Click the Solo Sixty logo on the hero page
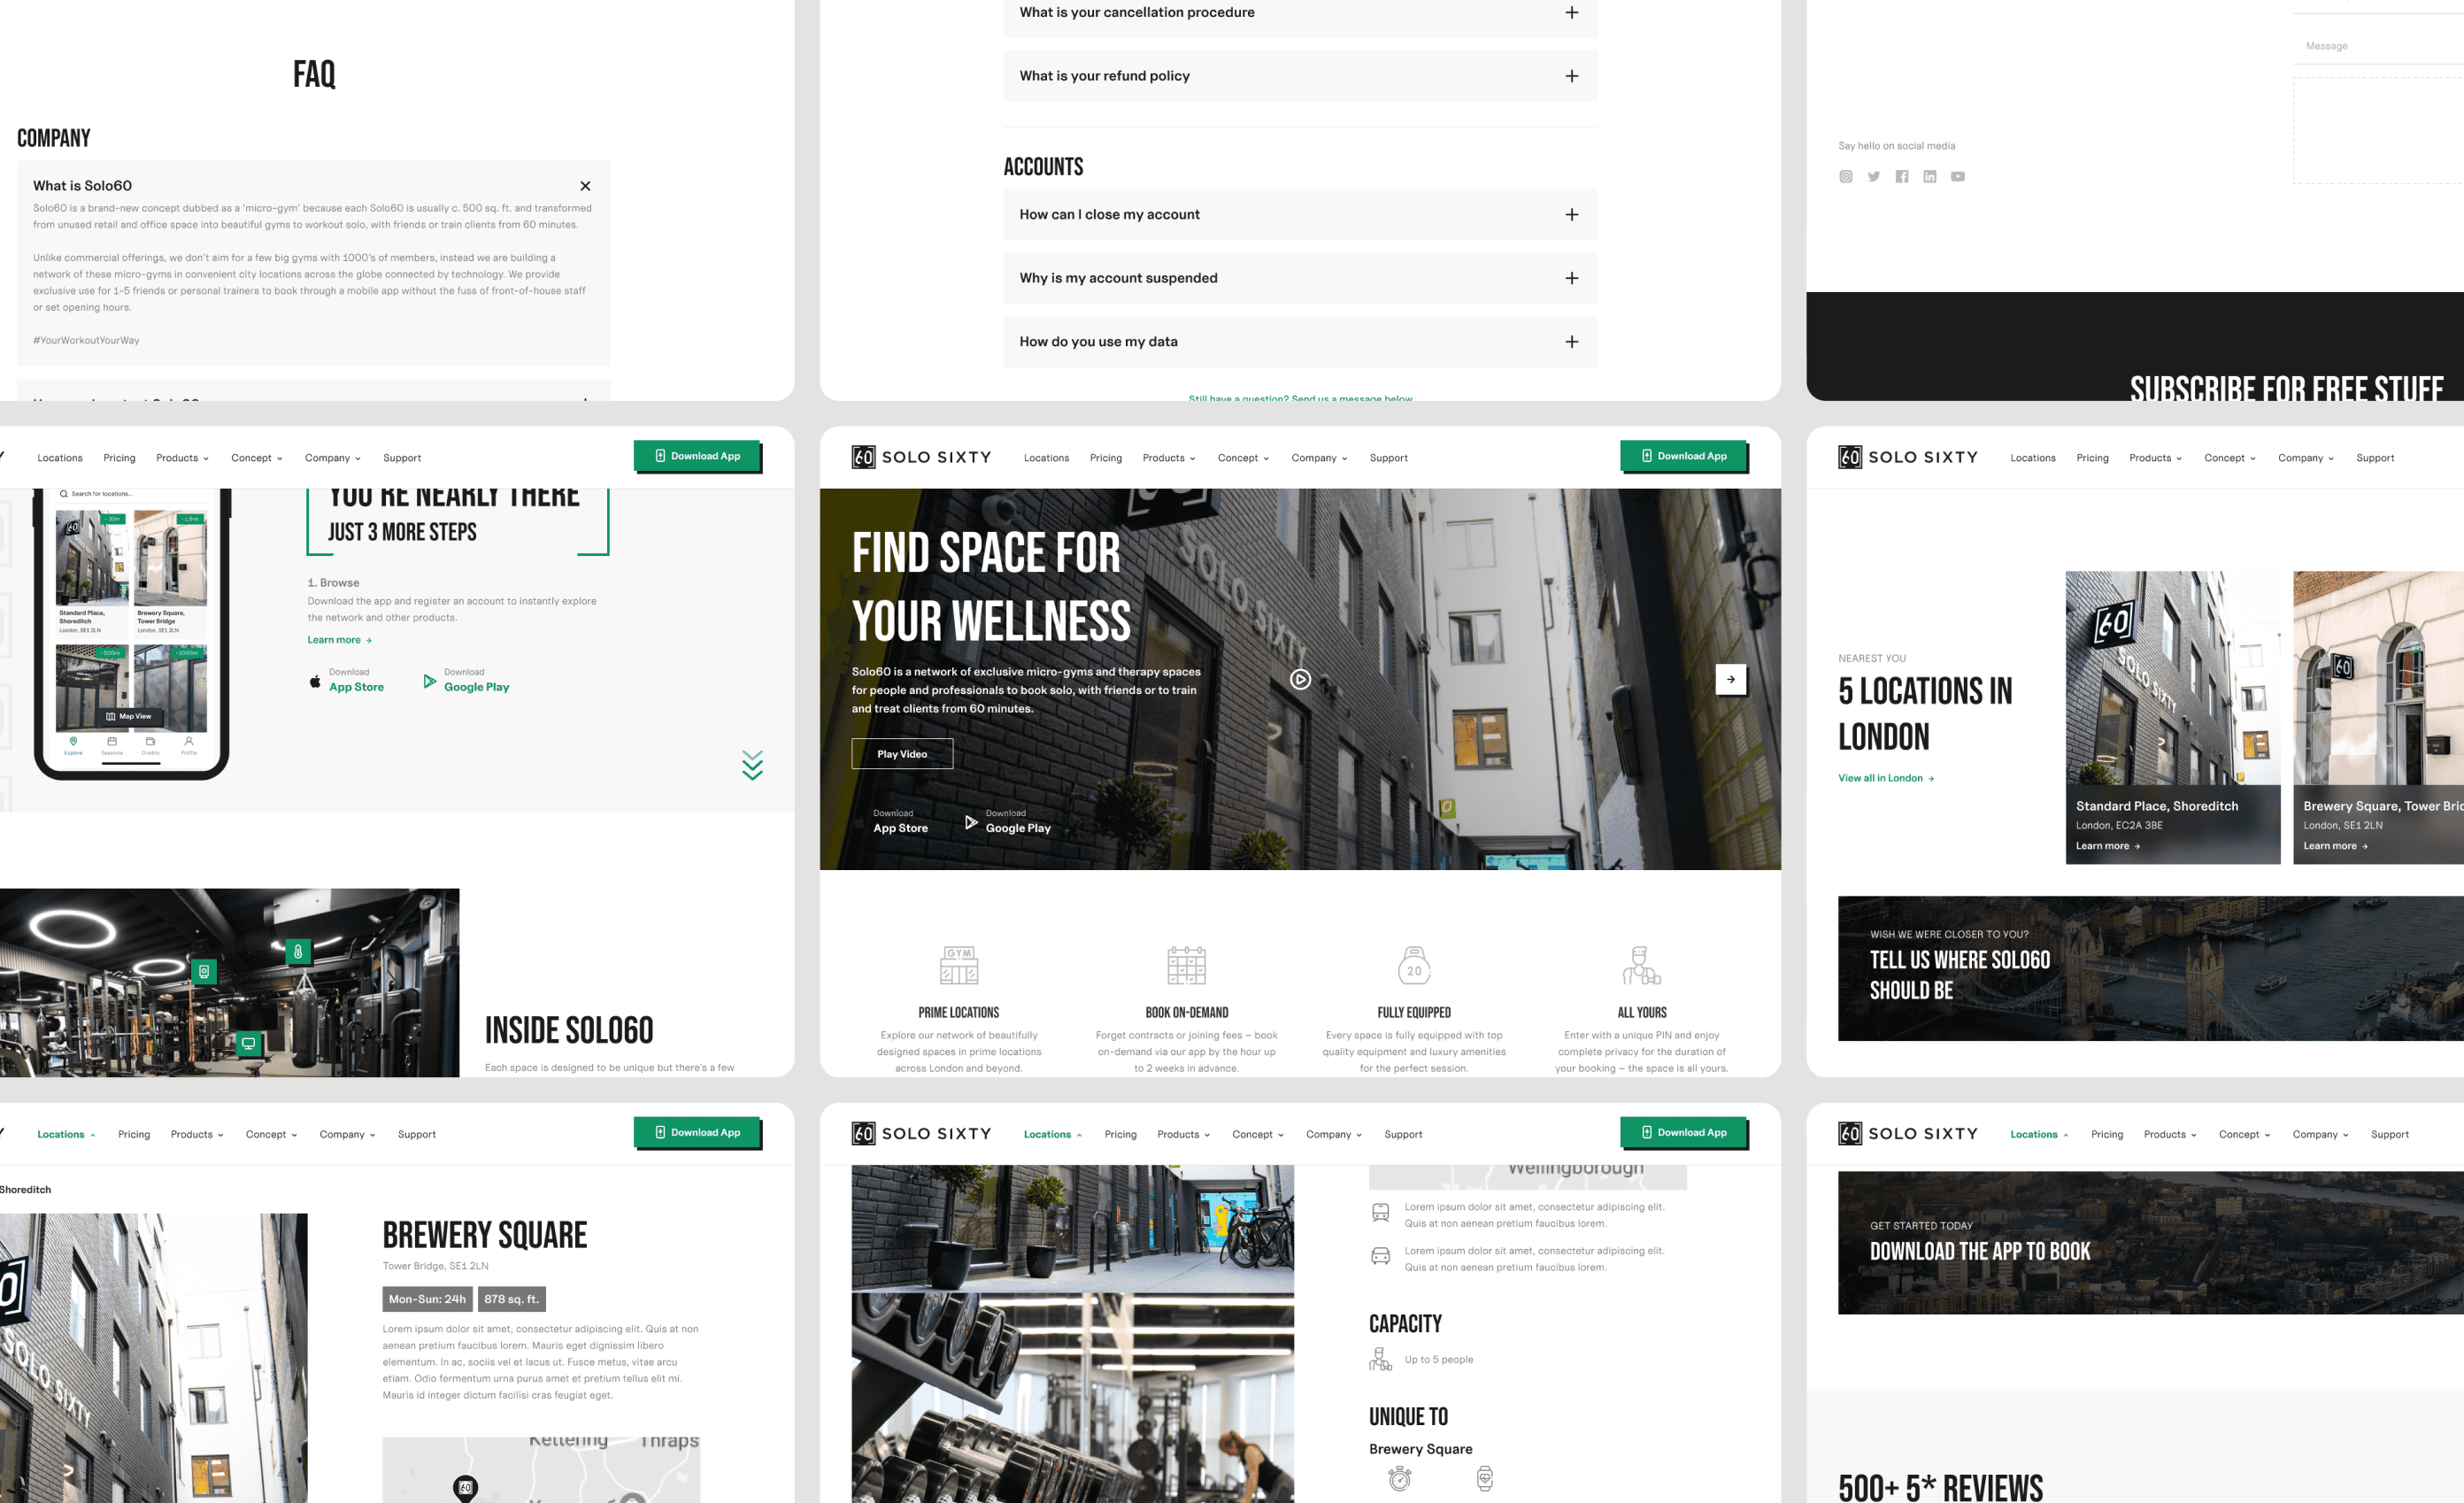 point(921,457)
